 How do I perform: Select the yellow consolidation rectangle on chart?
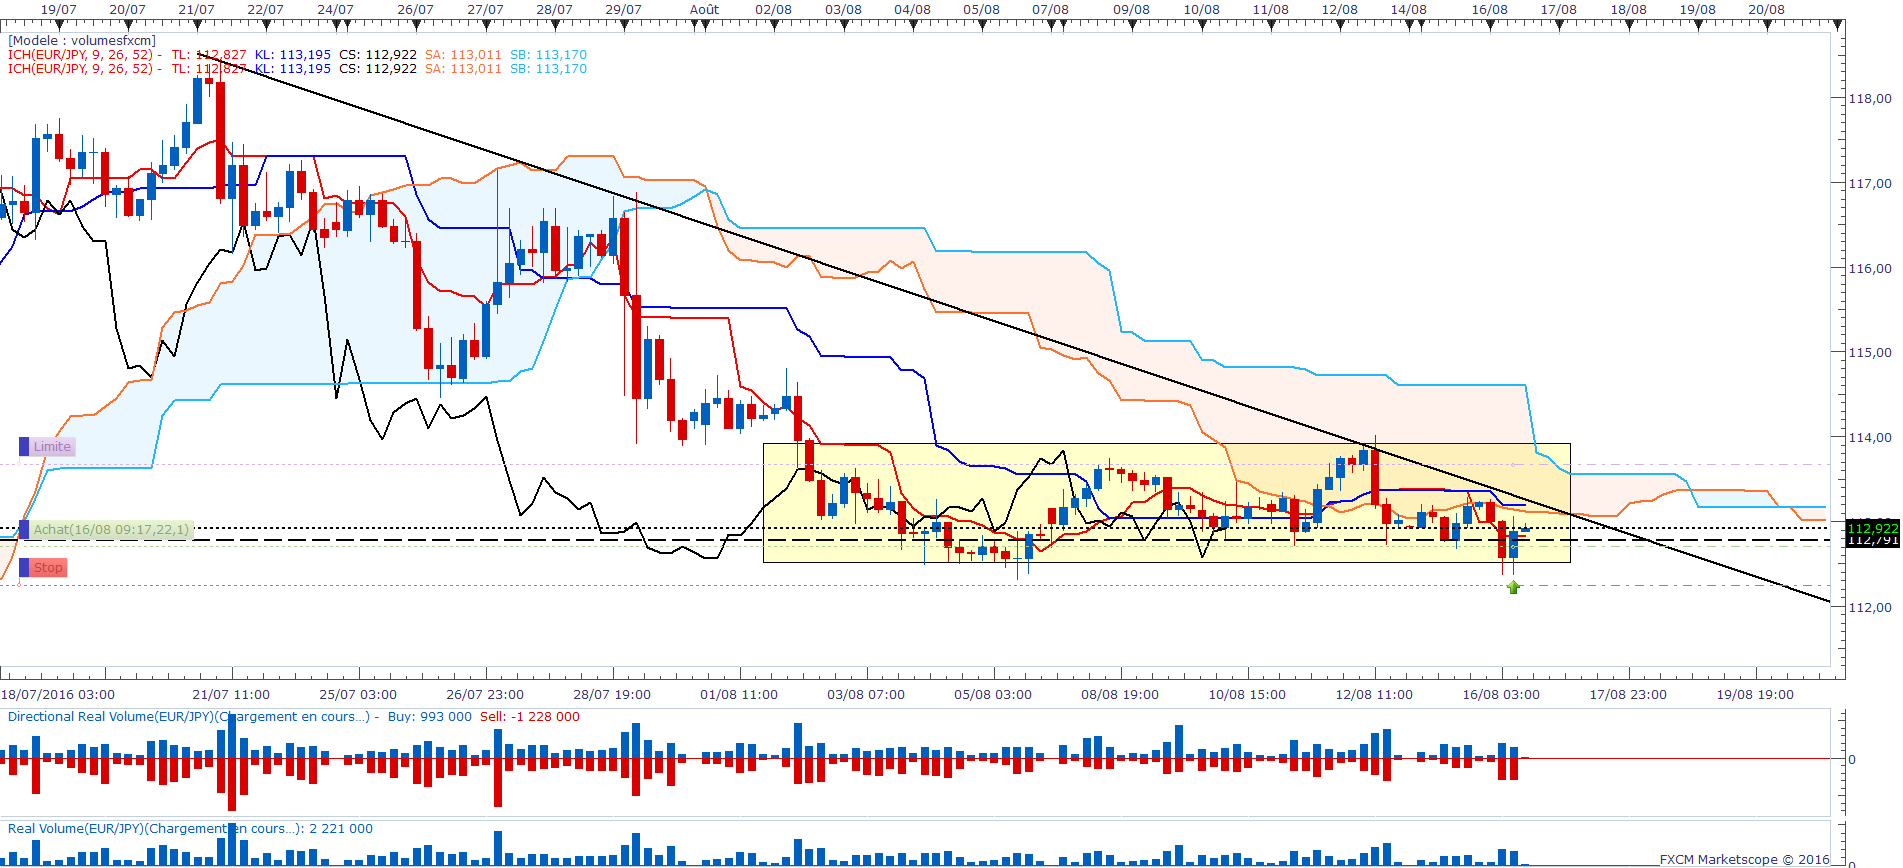point(1166,503)
